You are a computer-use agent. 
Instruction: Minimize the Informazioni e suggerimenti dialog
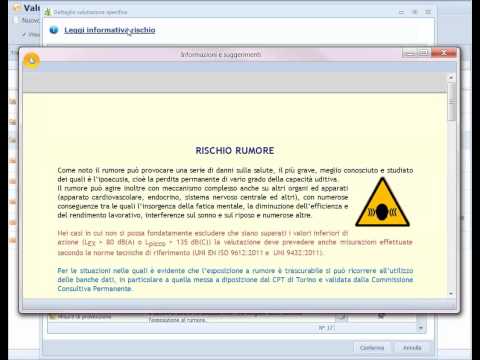pos(410,53)
